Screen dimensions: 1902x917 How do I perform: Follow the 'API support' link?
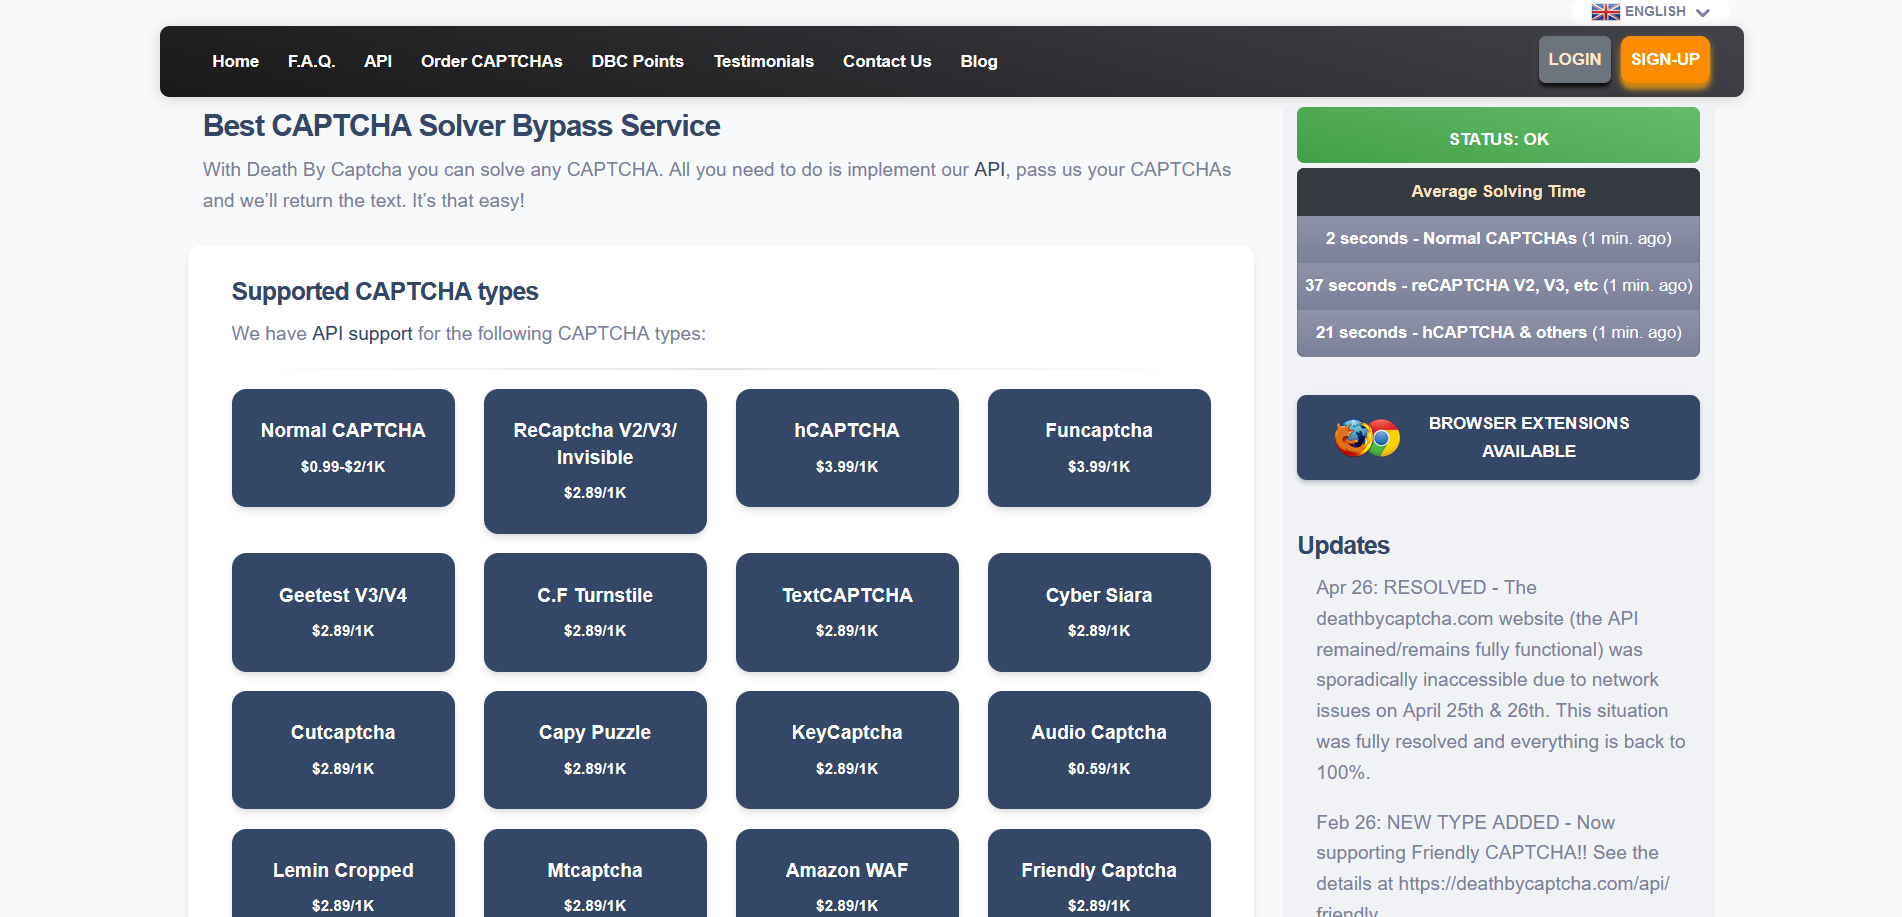click(362, 334)
